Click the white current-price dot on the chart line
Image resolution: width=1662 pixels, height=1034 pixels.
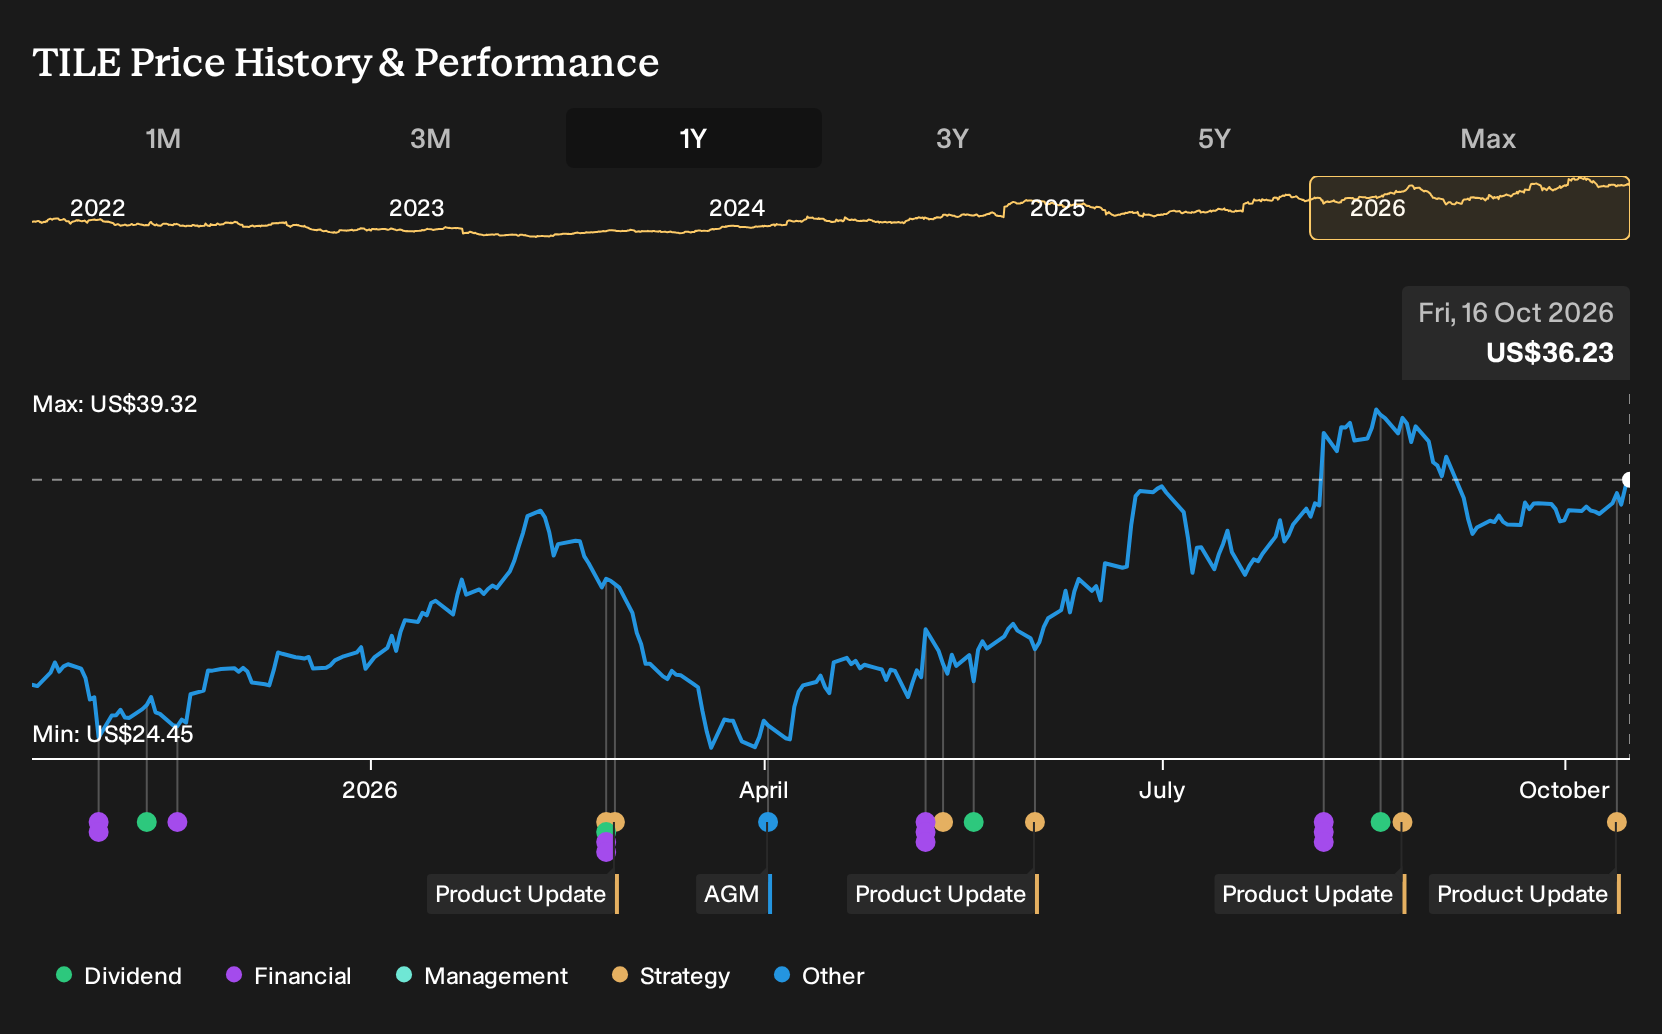click(1628, 480)
